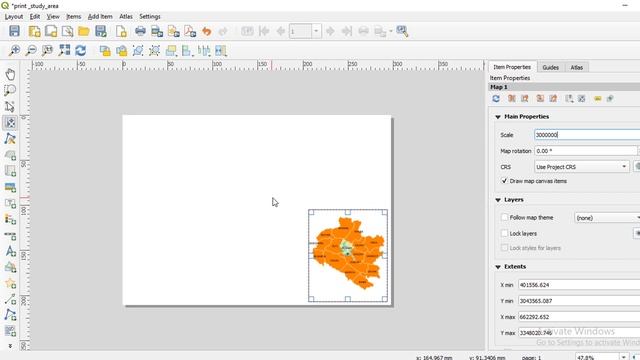This screenshot has height=360, width=640.
Task: Click the Export as SVG icon
Action: (173, 31)
